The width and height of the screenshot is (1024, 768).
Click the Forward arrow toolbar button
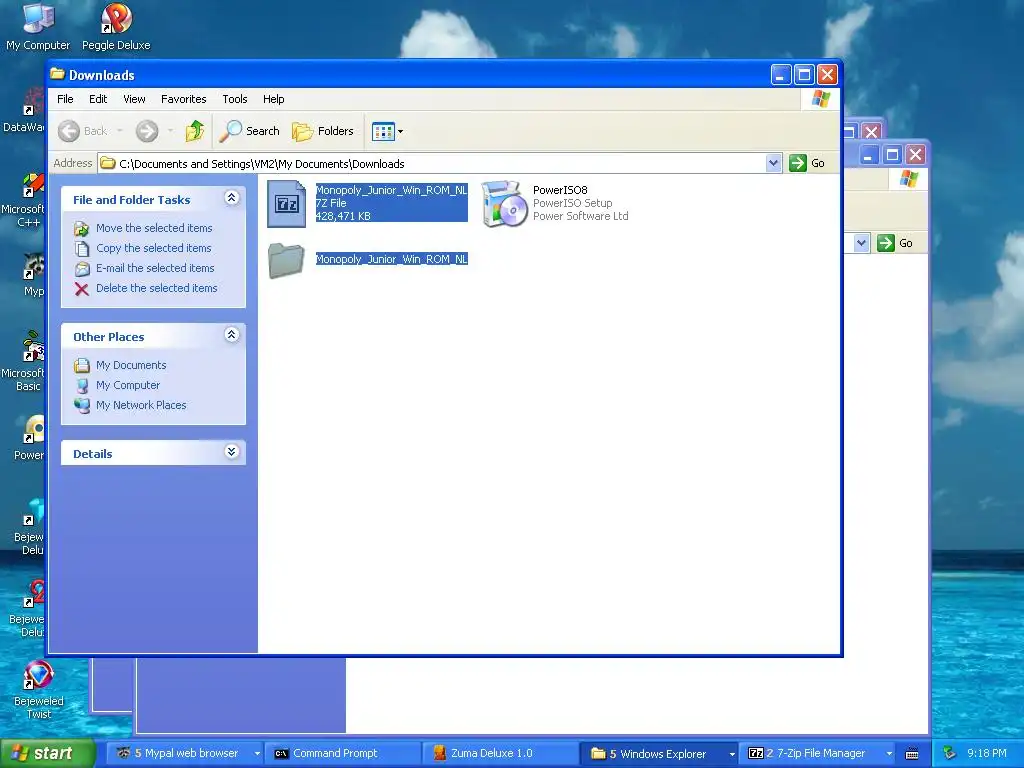click(x=147, y=131)
